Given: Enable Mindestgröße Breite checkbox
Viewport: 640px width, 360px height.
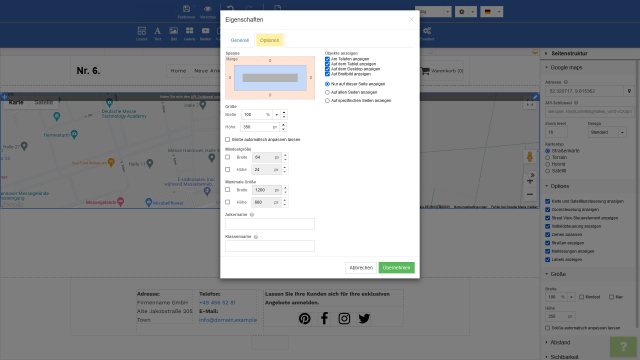Looking at the screenshot, I should click(228, 157).
